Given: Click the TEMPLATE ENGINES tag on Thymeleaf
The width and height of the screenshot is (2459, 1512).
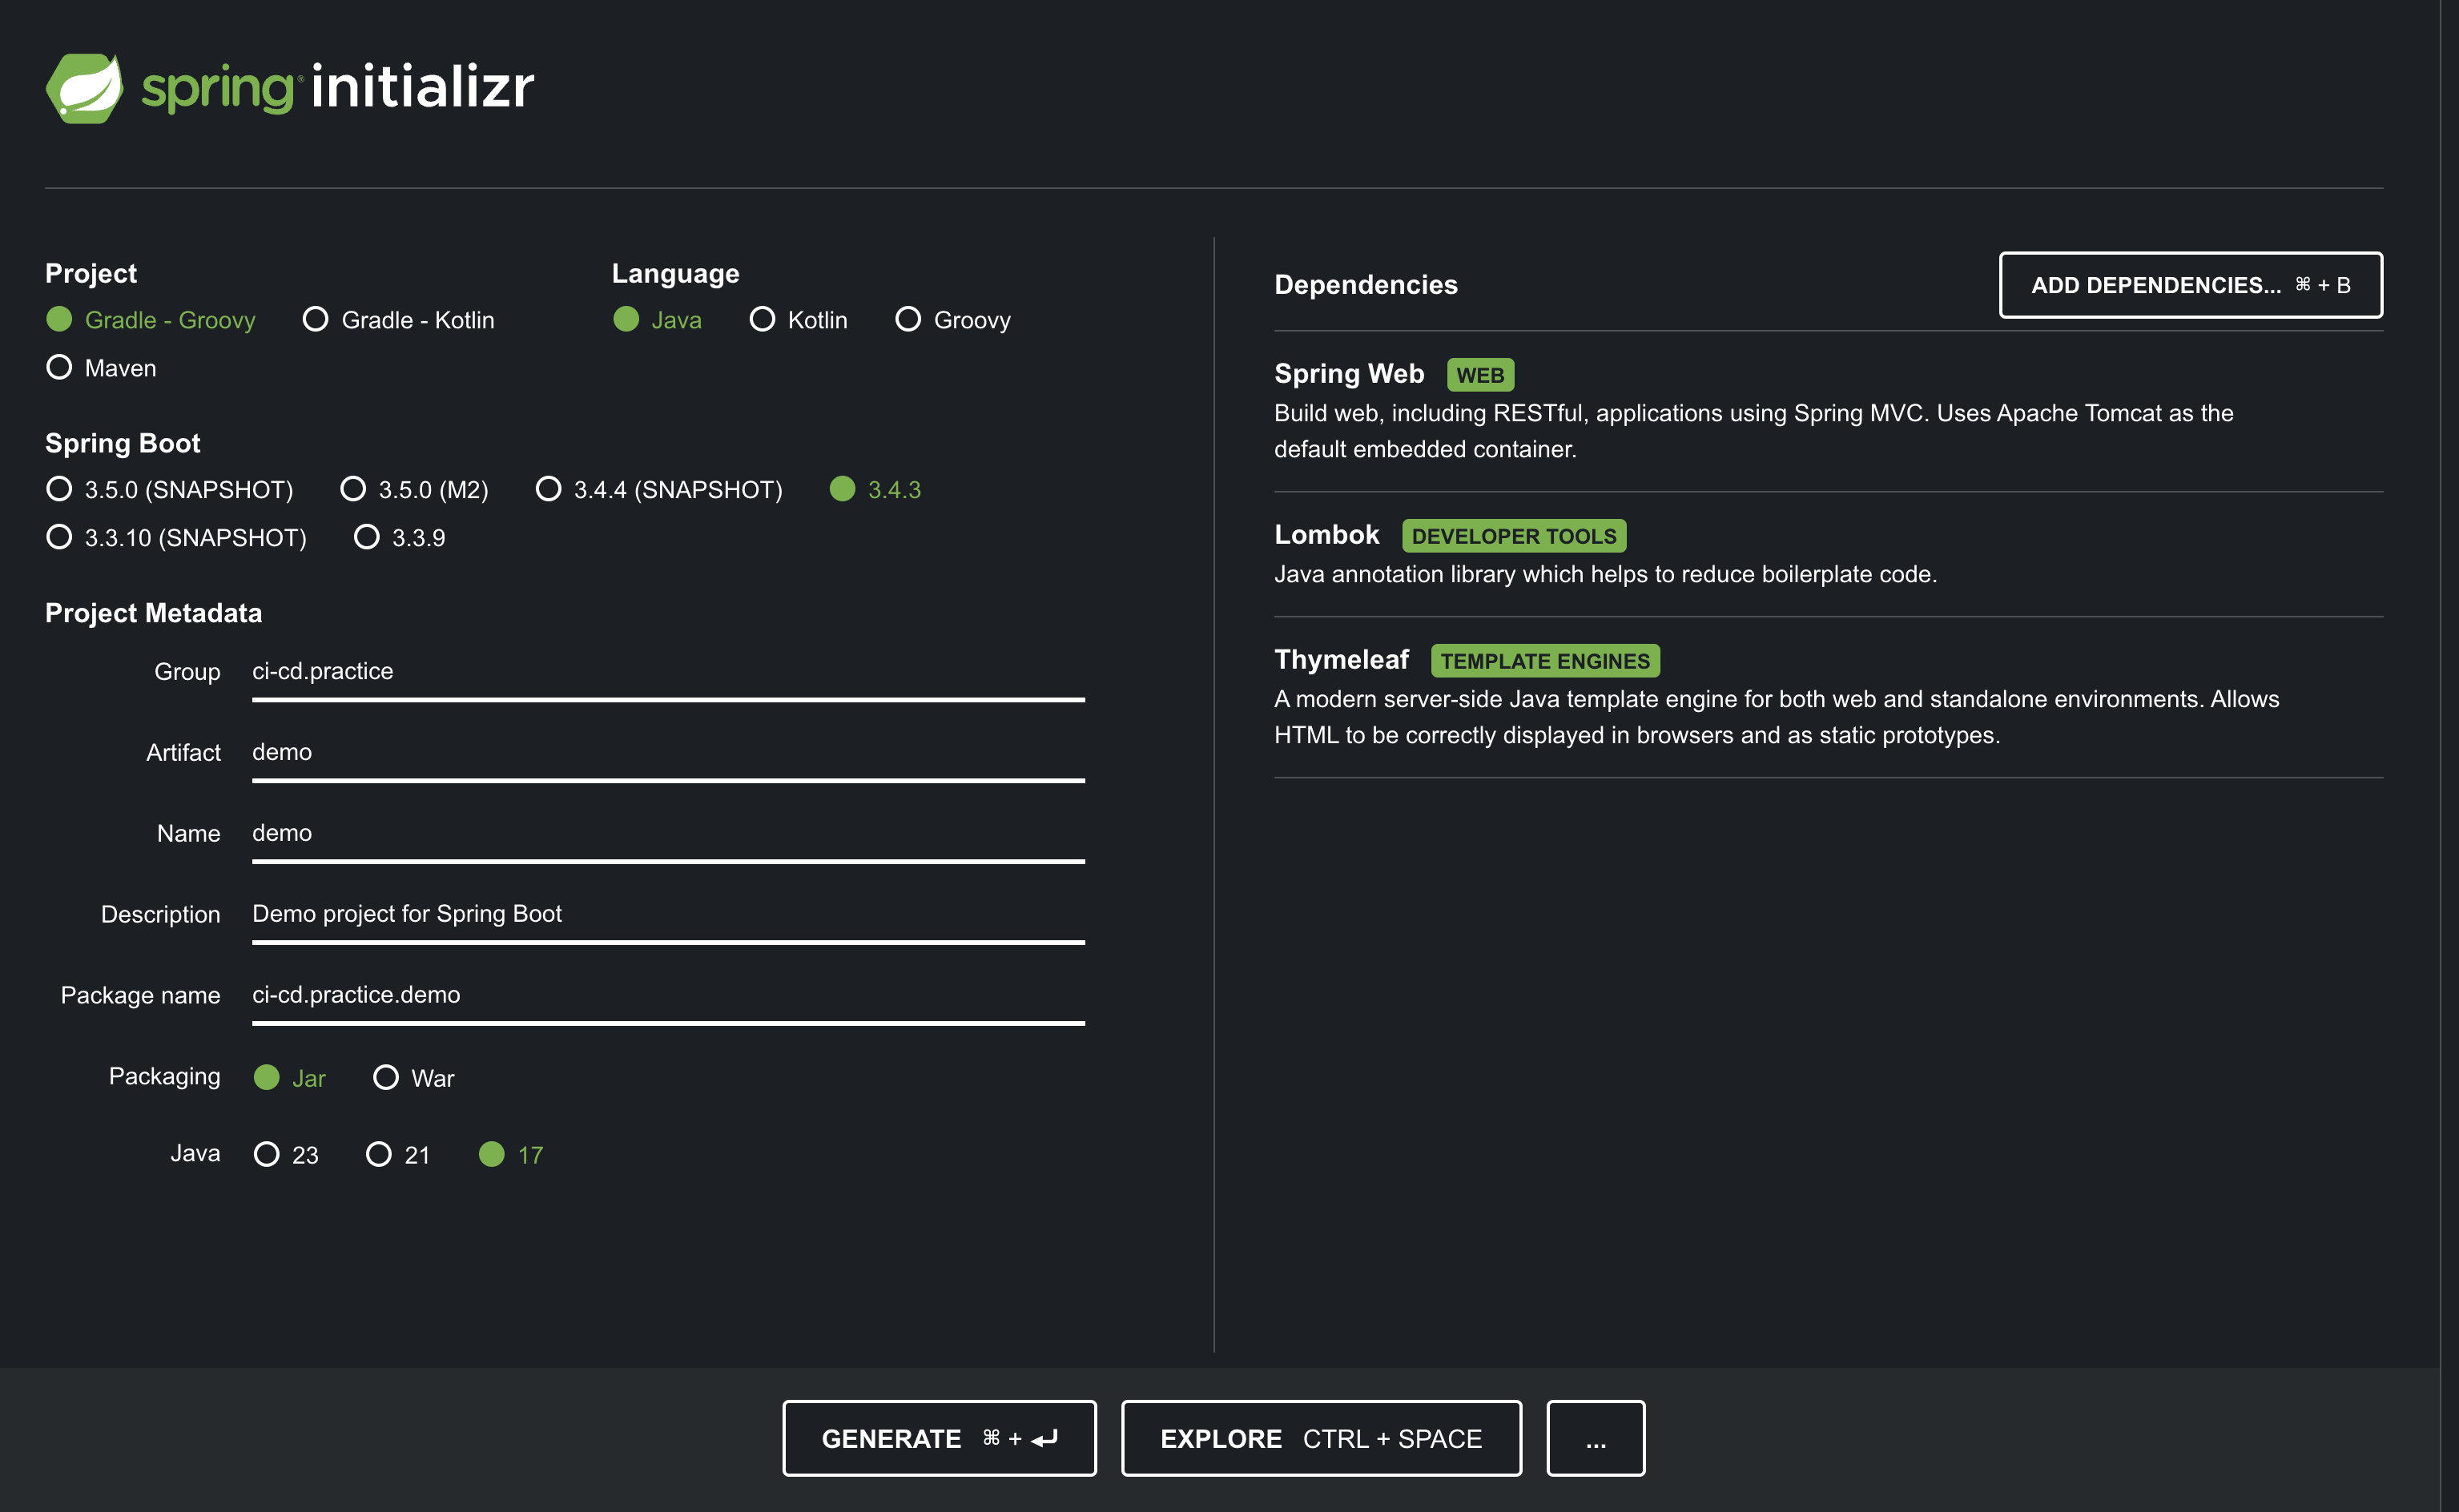Looking at the screenshot, I should [1544, 660].
